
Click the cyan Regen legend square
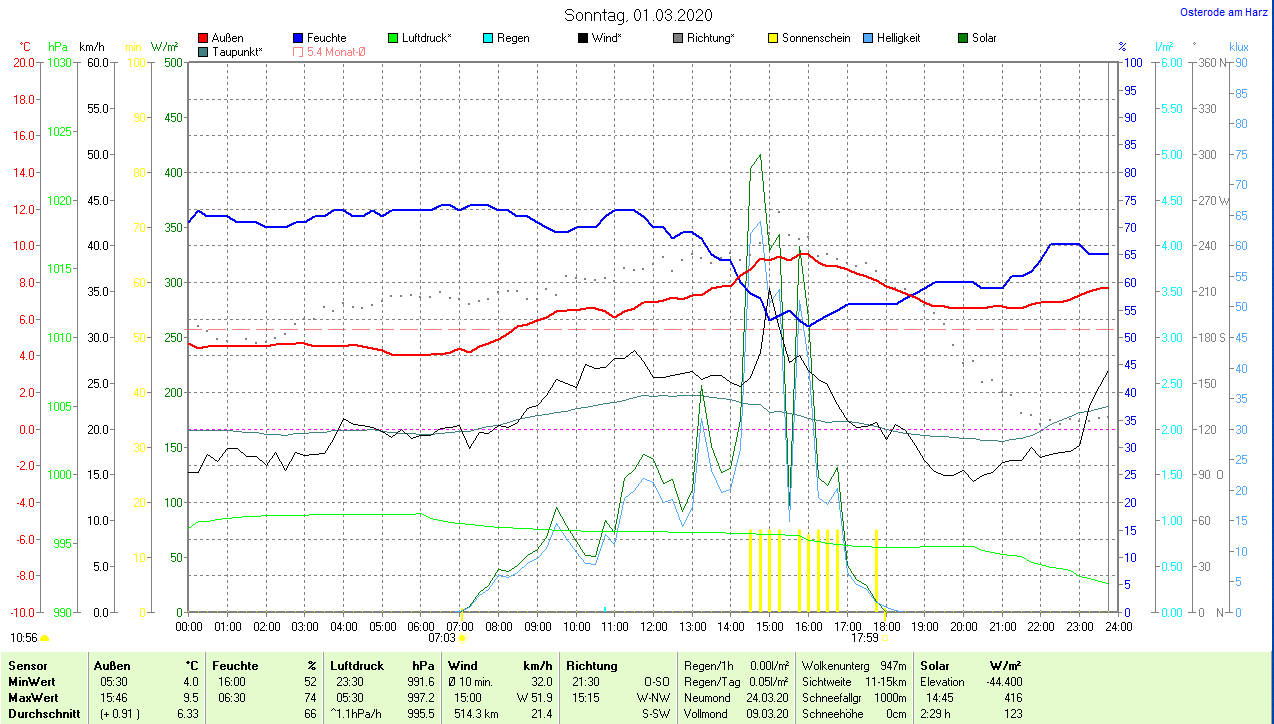pyautogui.click(x=488, y=38)
